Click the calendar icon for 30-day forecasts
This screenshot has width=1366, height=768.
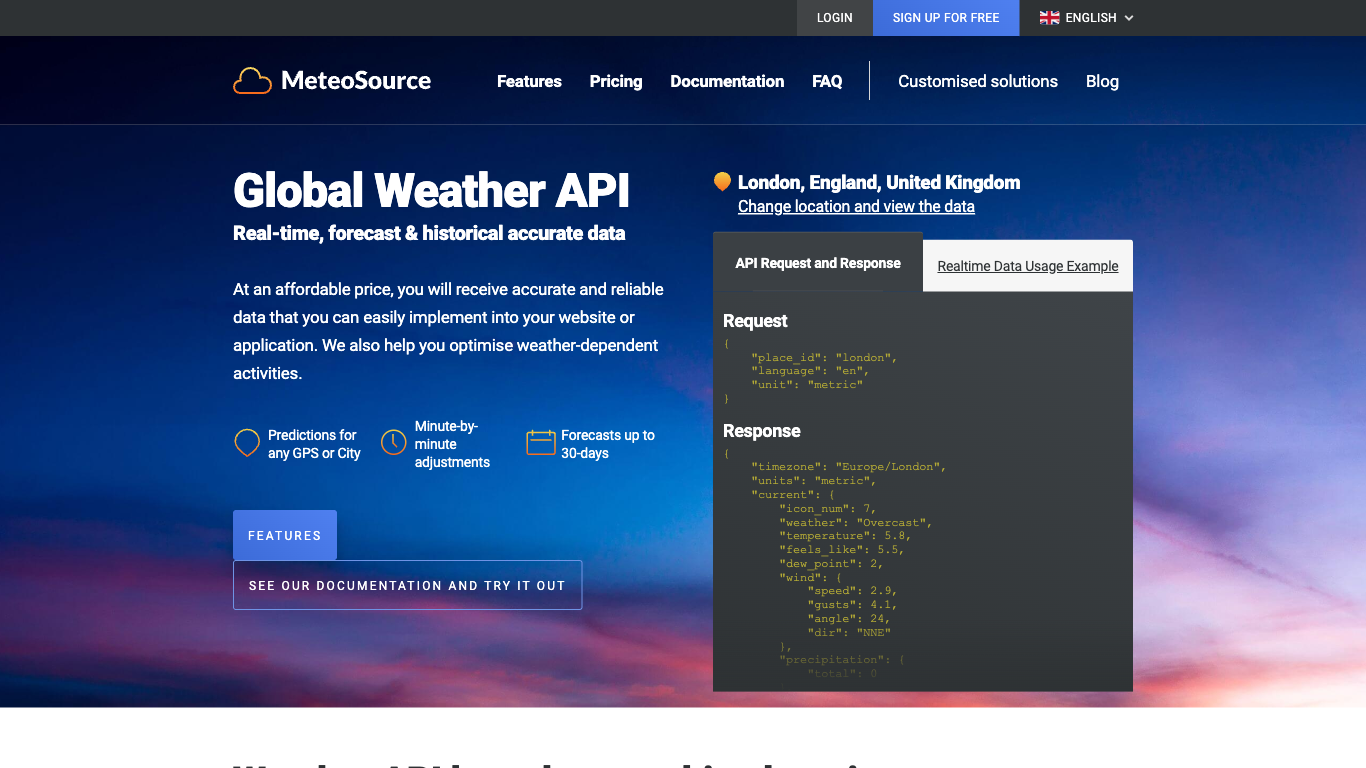point(540,442)
